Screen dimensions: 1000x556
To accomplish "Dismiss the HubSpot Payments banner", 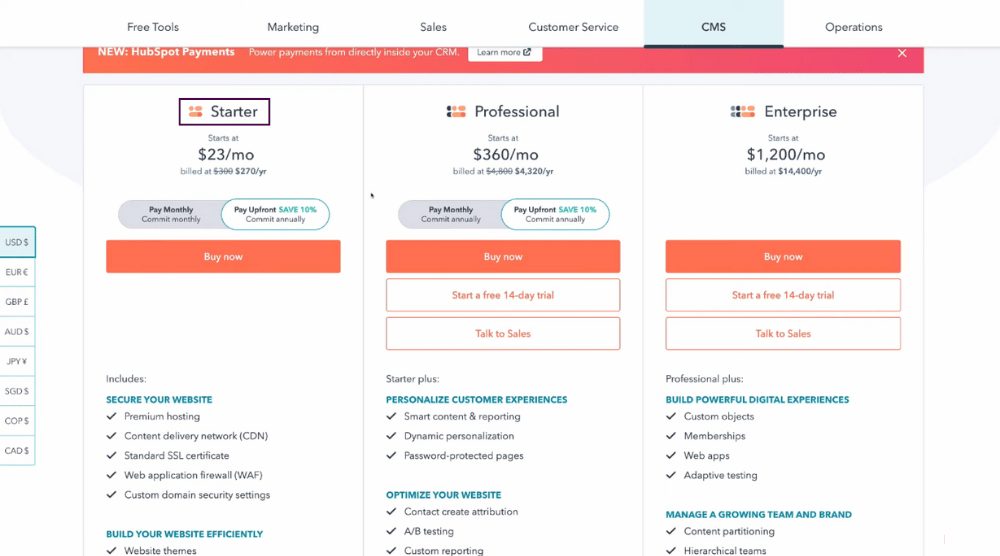I will pos(902,53).
